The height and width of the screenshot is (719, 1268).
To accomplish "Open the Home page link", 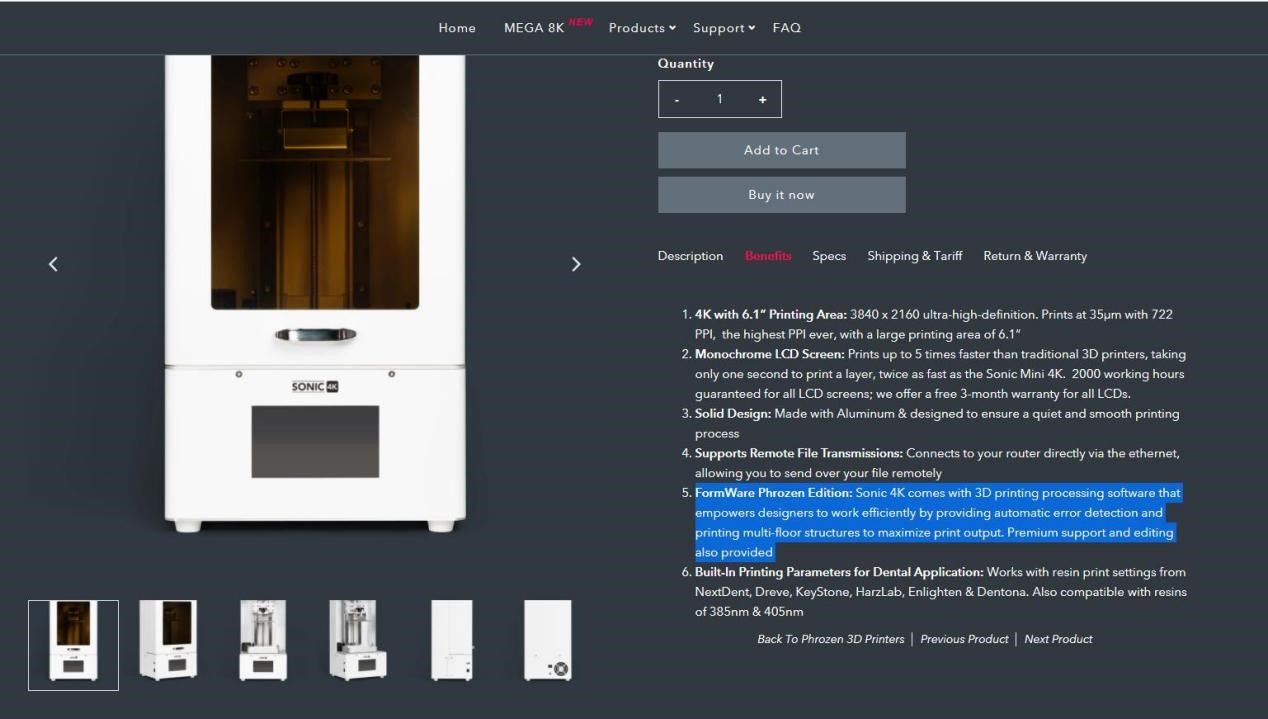I will tap(457, 28).
